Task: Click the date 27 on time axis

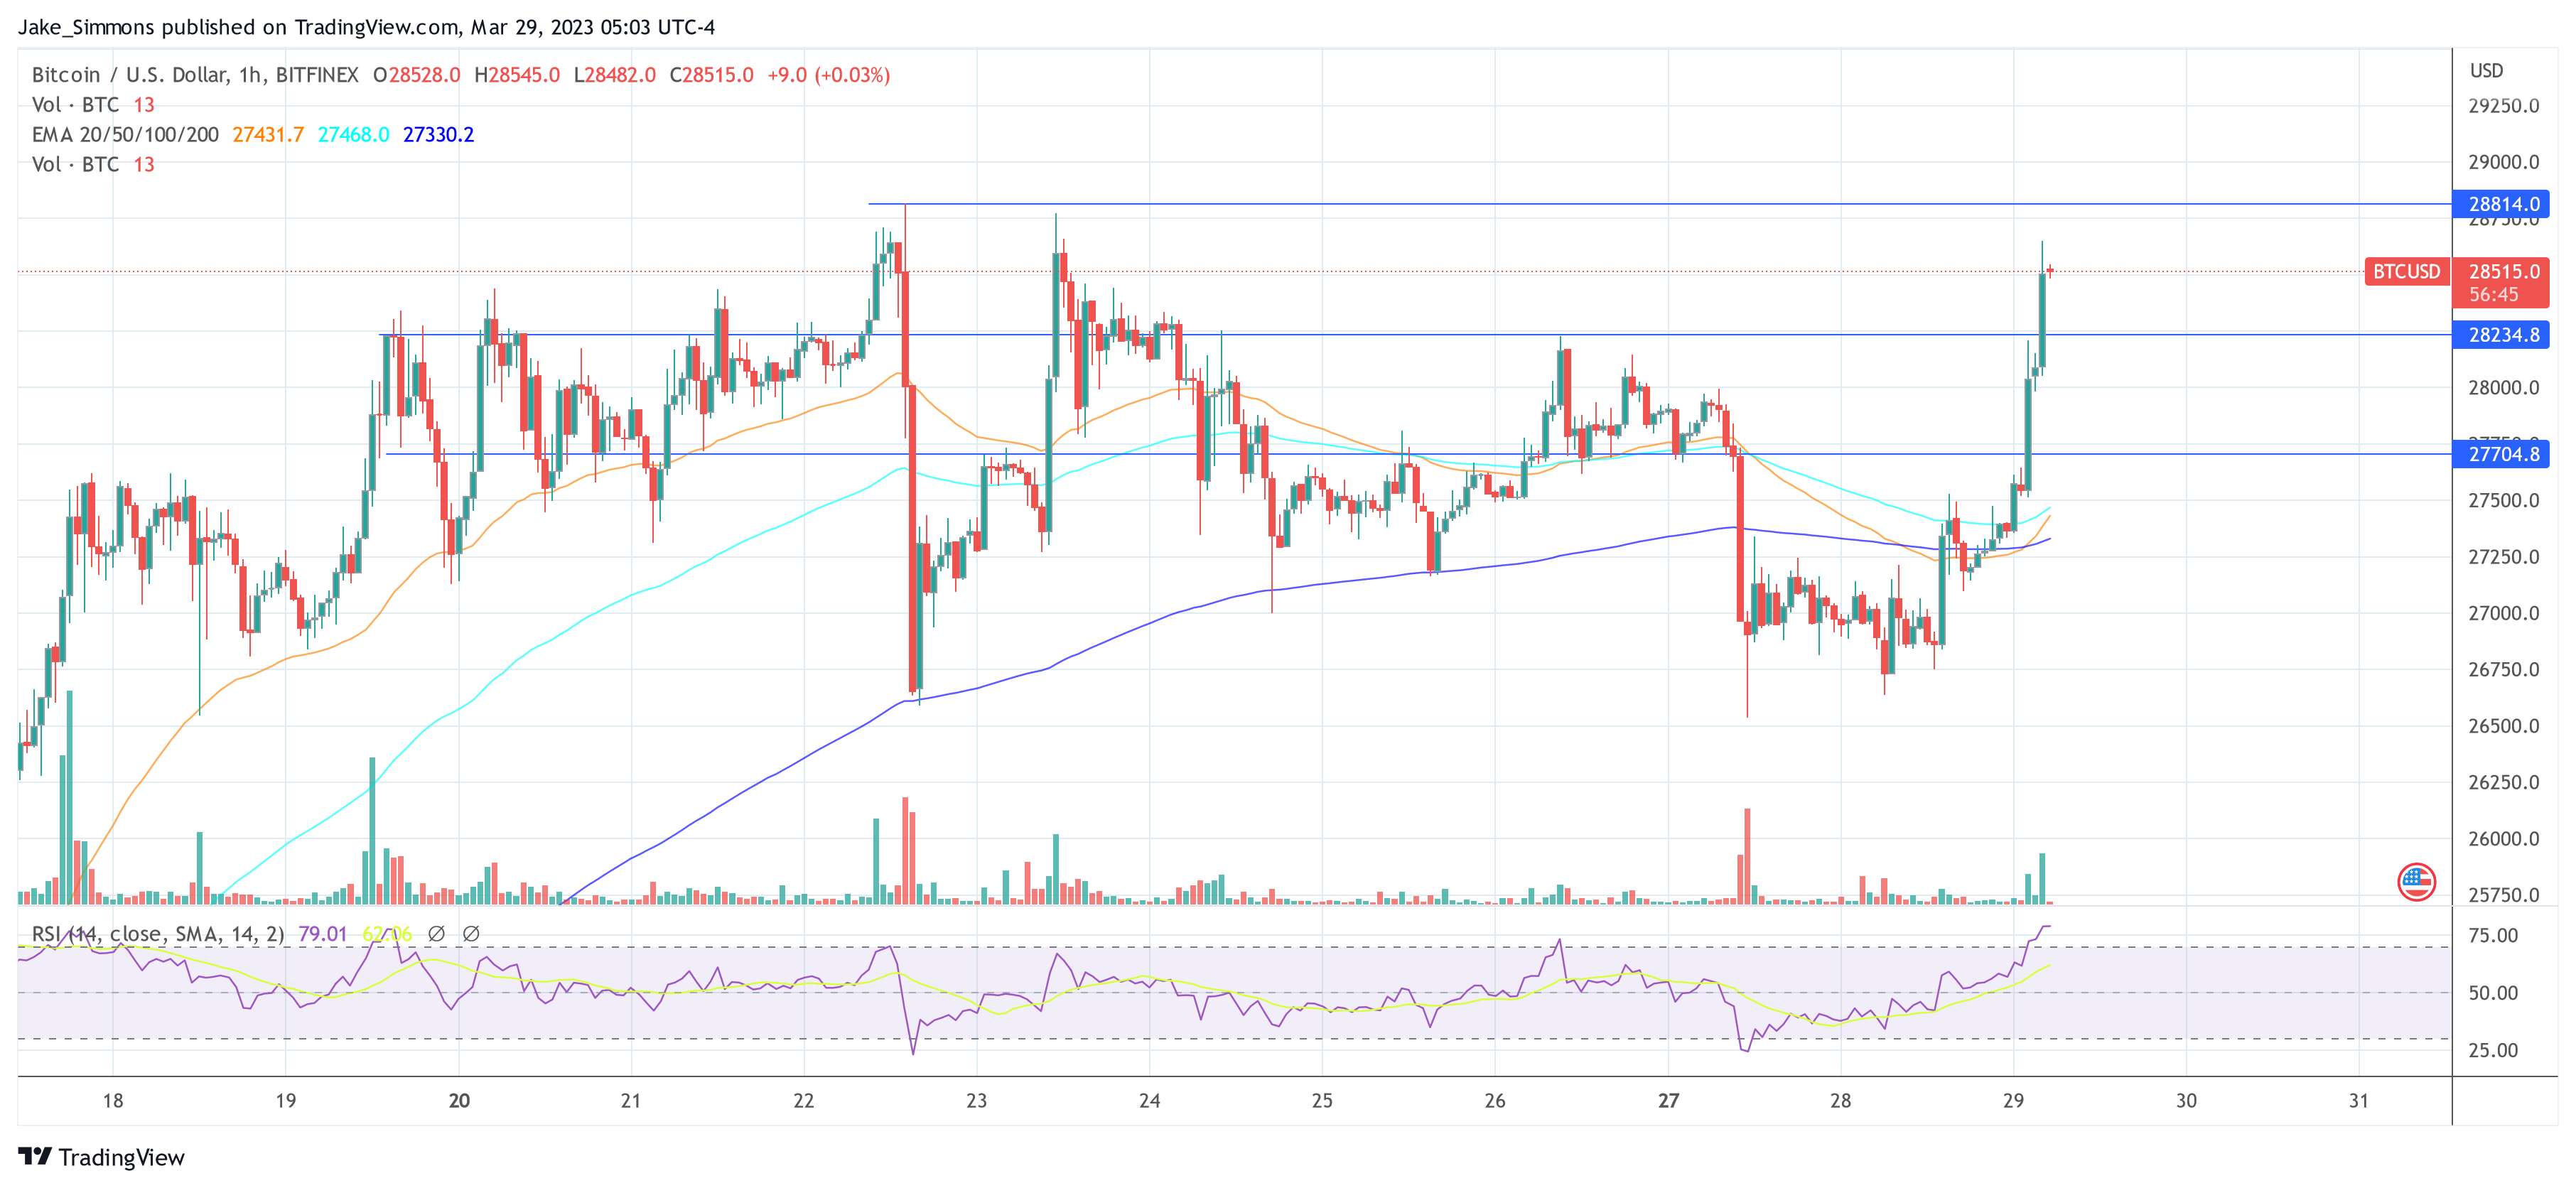Action: coord(1668,1101)
